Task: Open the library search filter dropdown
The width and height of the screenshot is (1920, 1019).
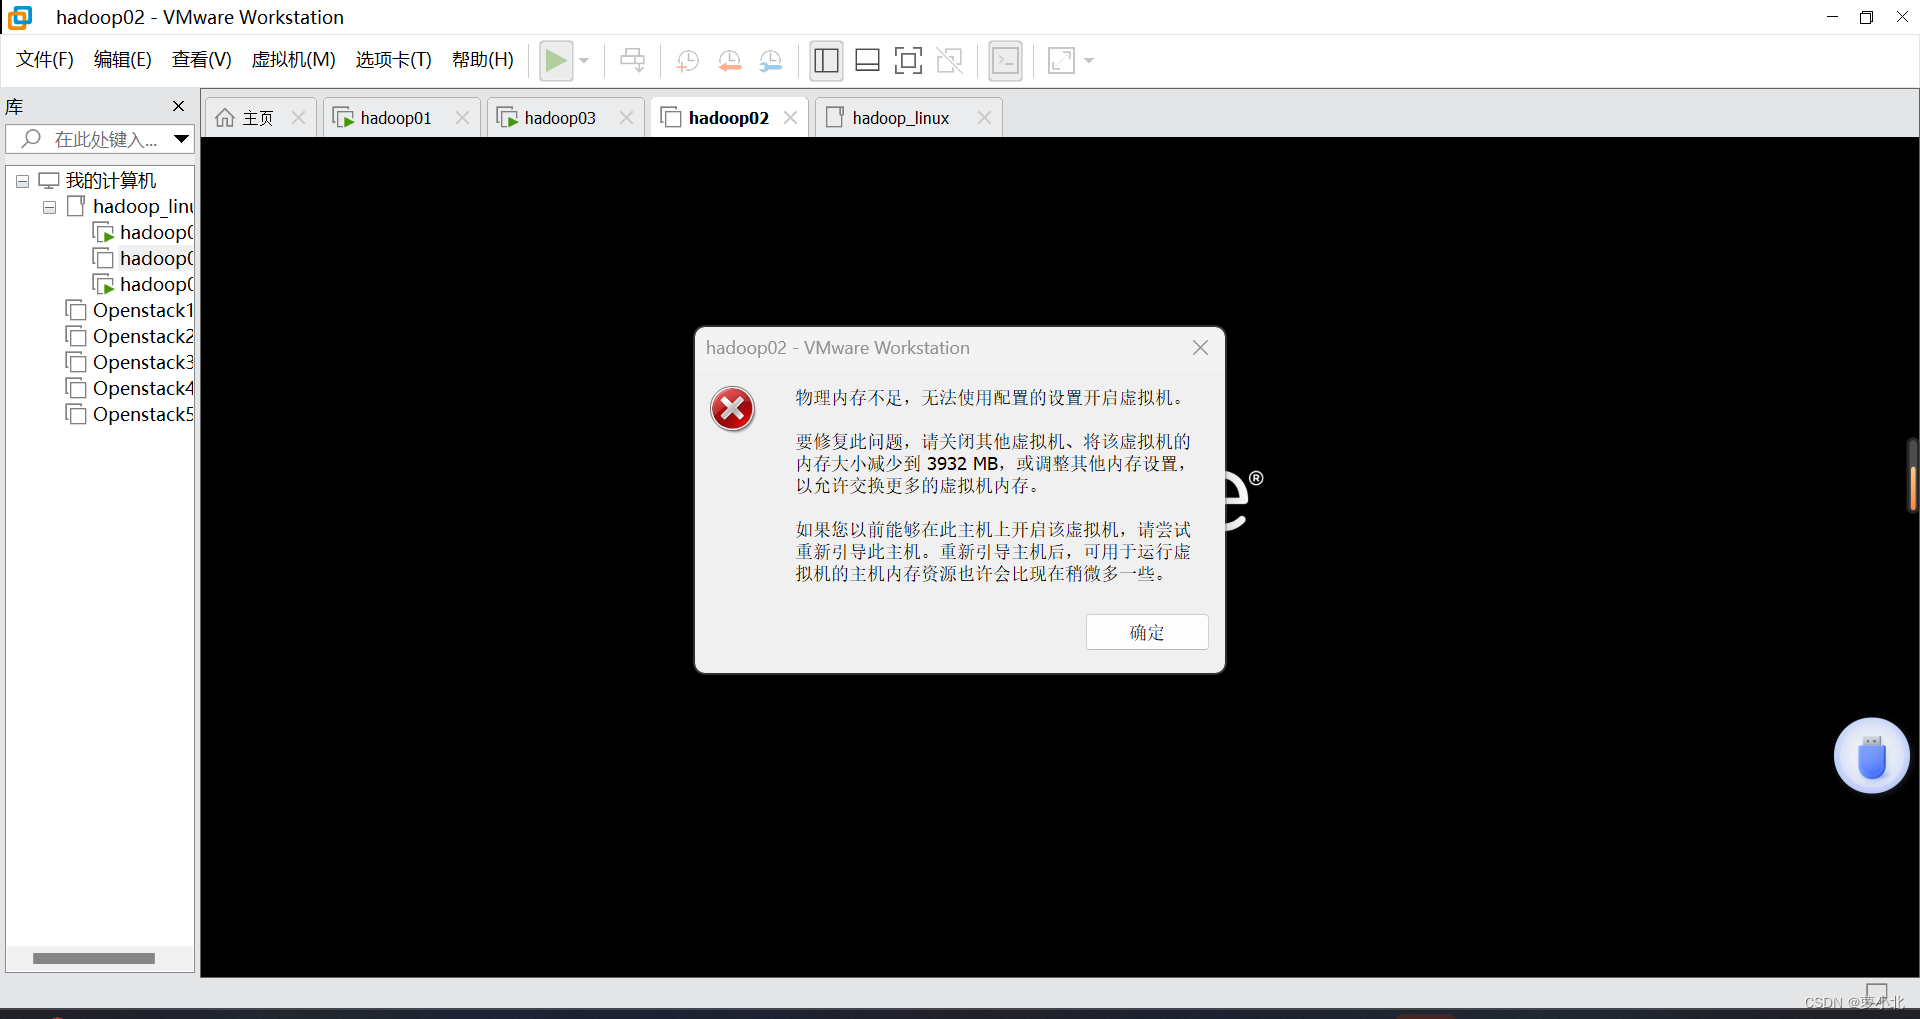Action: [x=181, y=139]
